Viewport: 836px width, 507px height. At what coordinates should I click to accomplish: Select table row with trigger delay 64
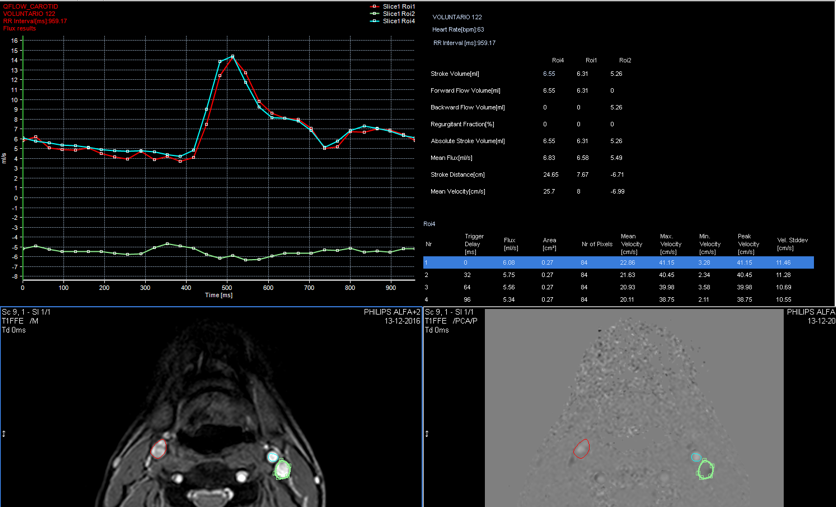coord(618,287)
